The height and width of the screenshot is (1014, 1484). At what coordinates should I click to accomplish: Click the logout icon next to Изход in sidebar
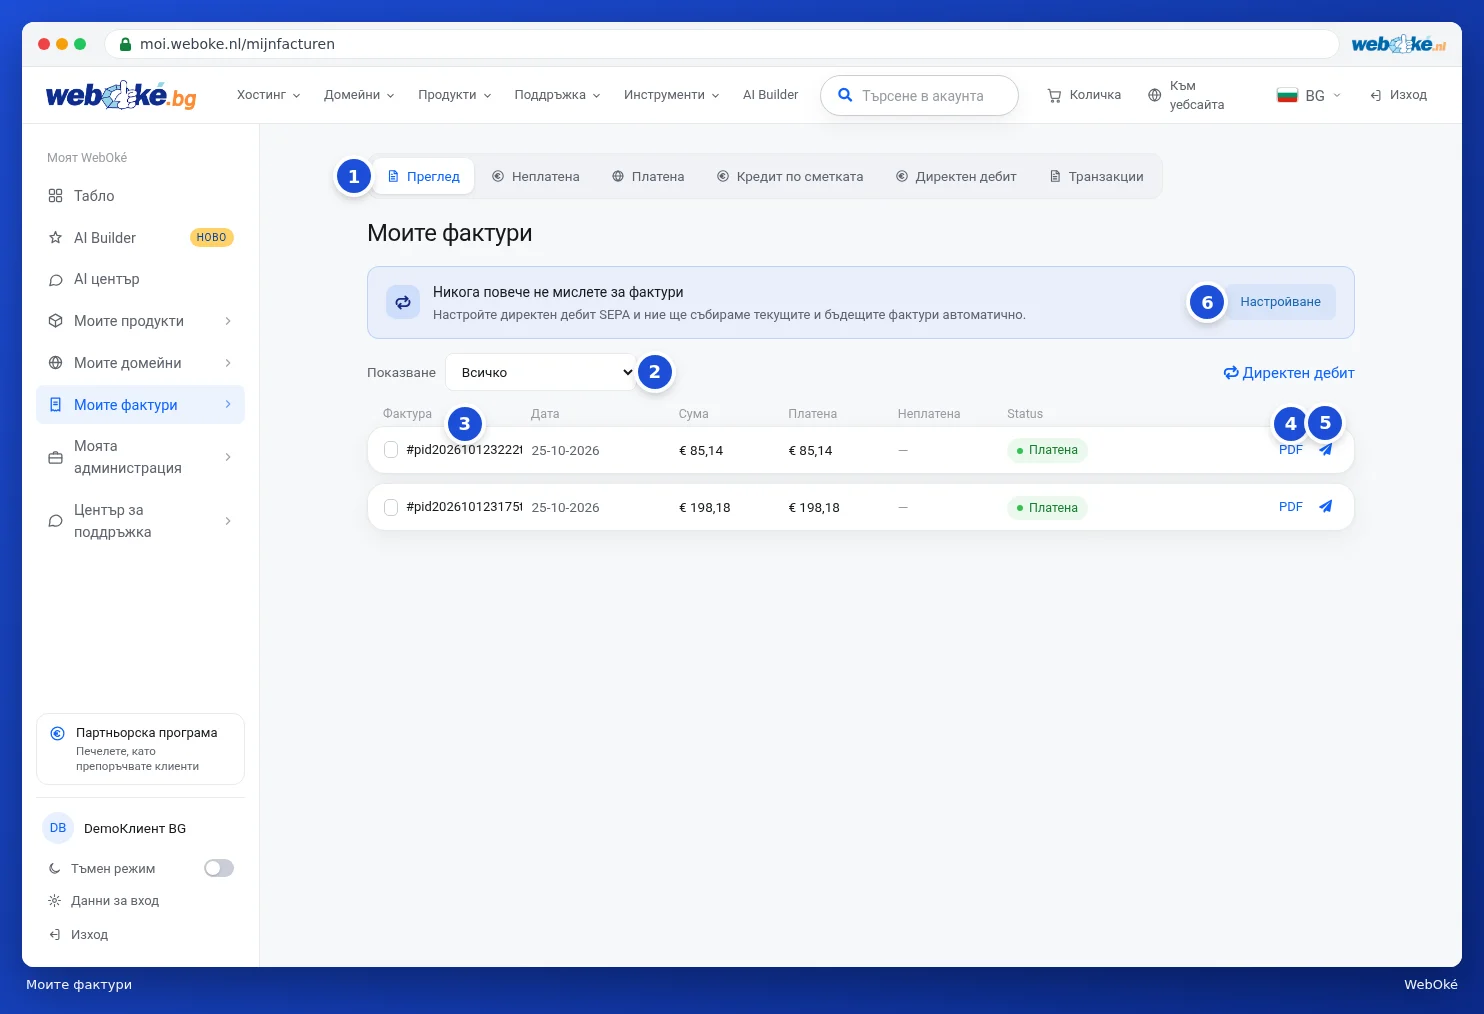(55, 935)
